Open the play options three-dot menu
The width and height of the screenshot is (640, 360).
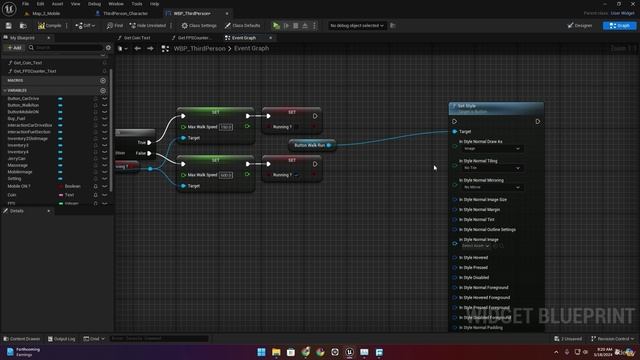(x=314, y=26)
